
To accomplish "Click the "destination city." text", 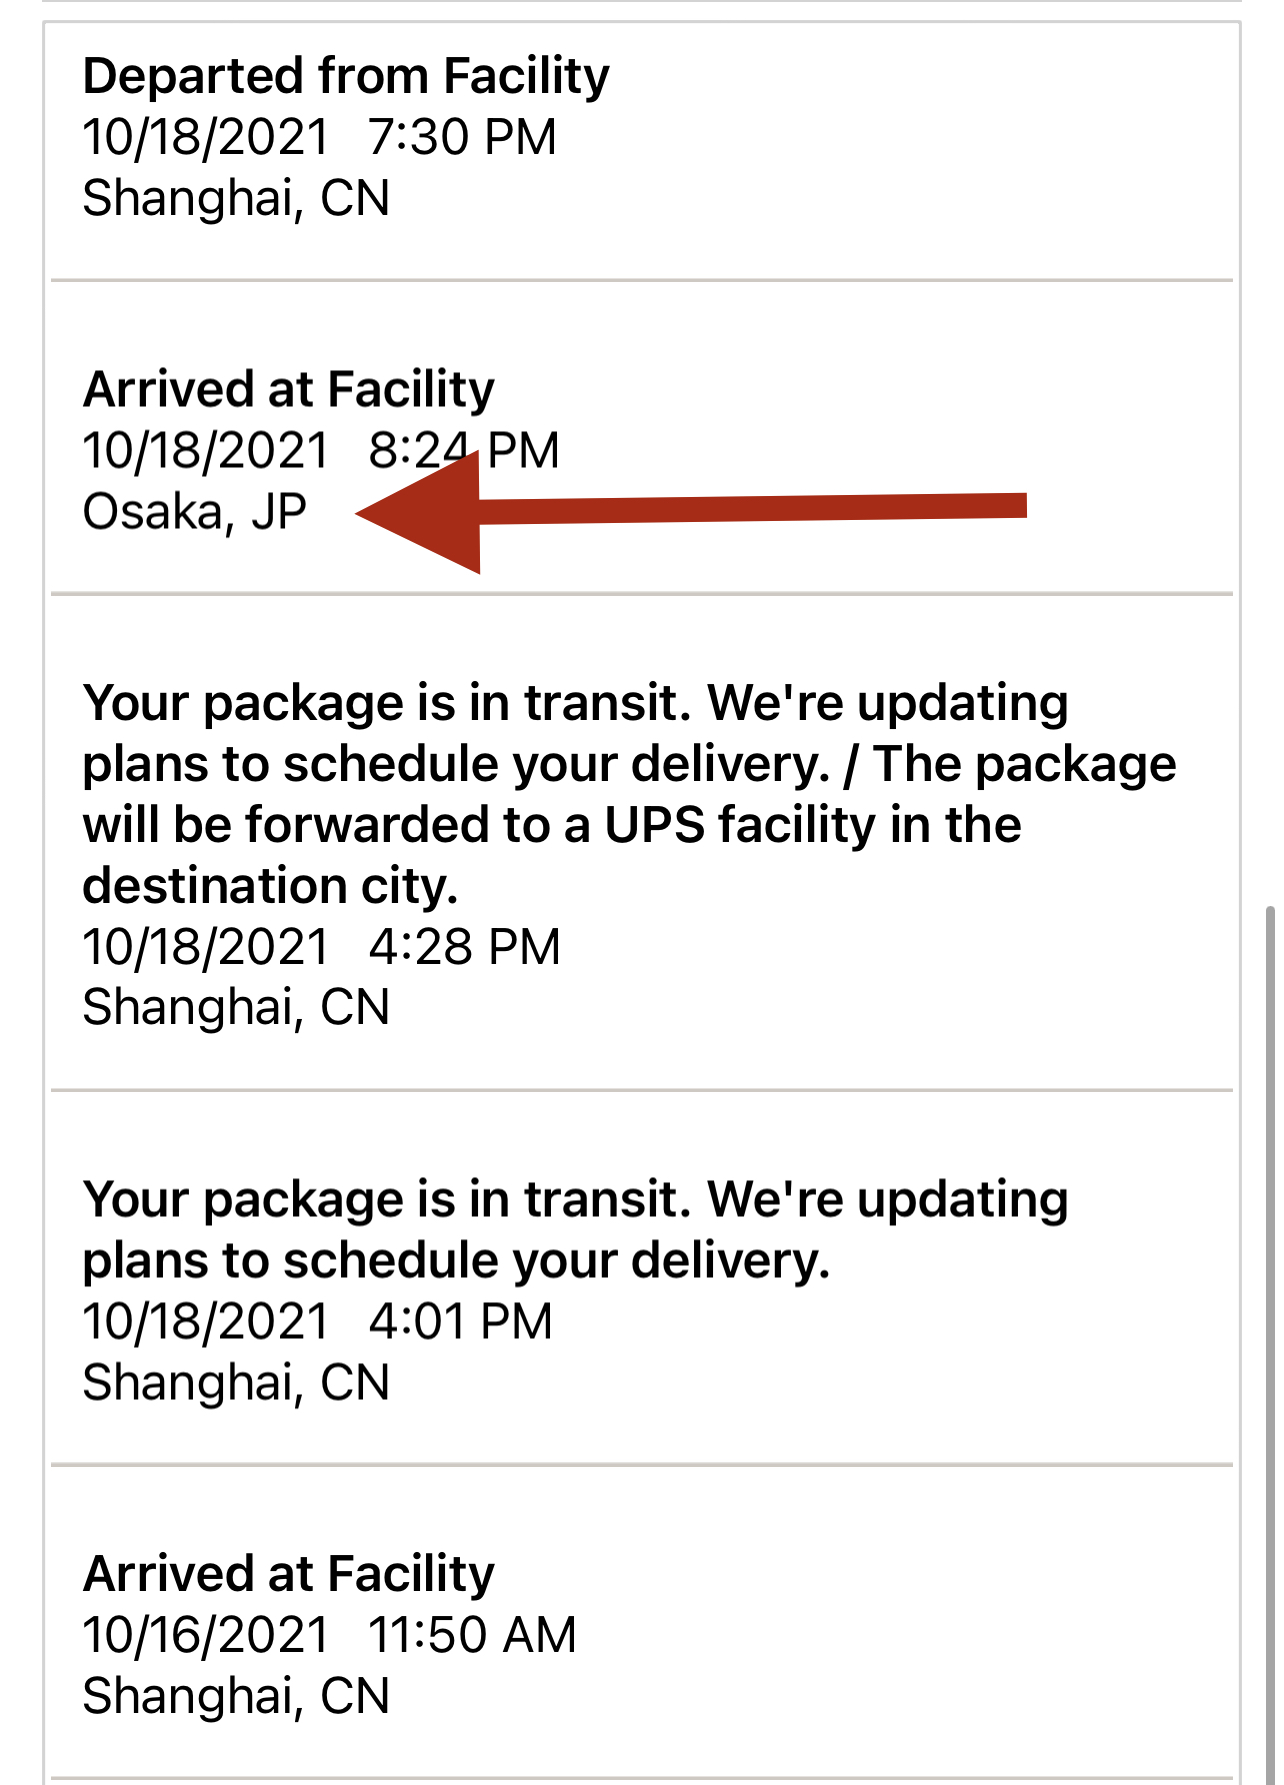I will tap(270, 886).
